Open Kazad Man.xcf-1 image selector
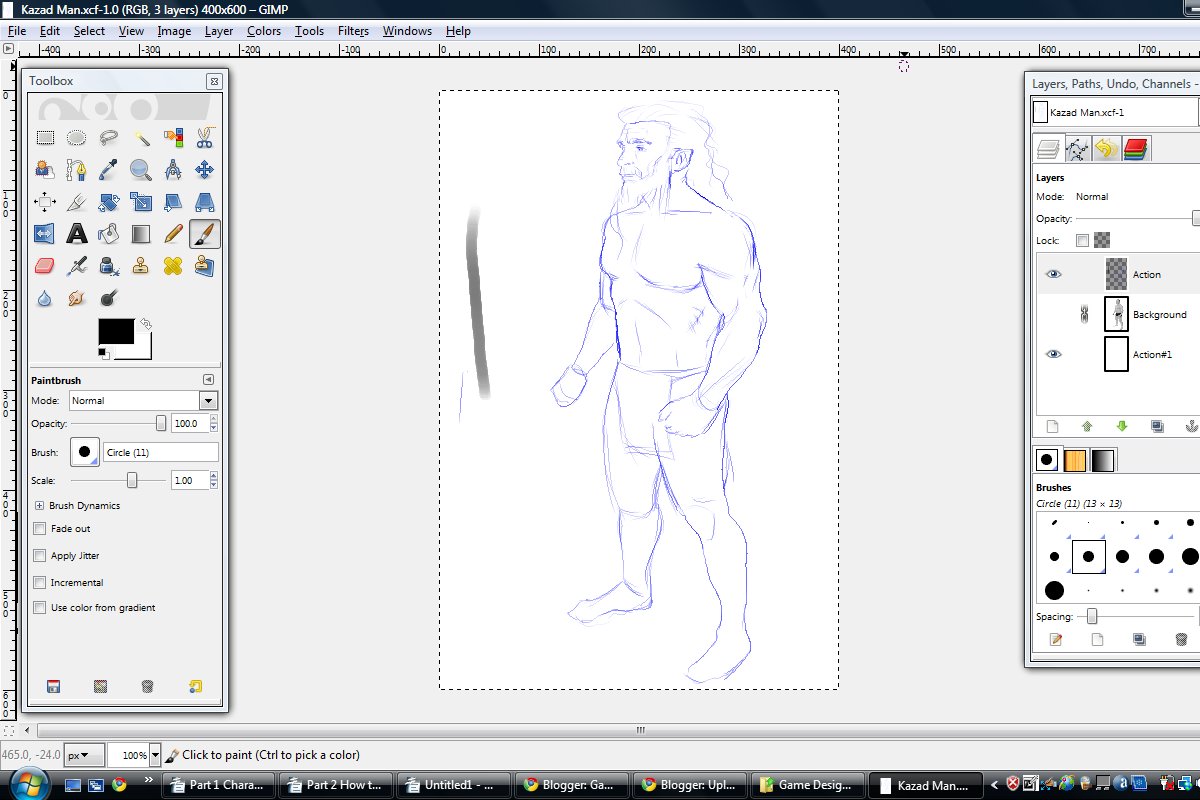The width and height of the screenshot is (1200, 800). (x=1114, y=112)
